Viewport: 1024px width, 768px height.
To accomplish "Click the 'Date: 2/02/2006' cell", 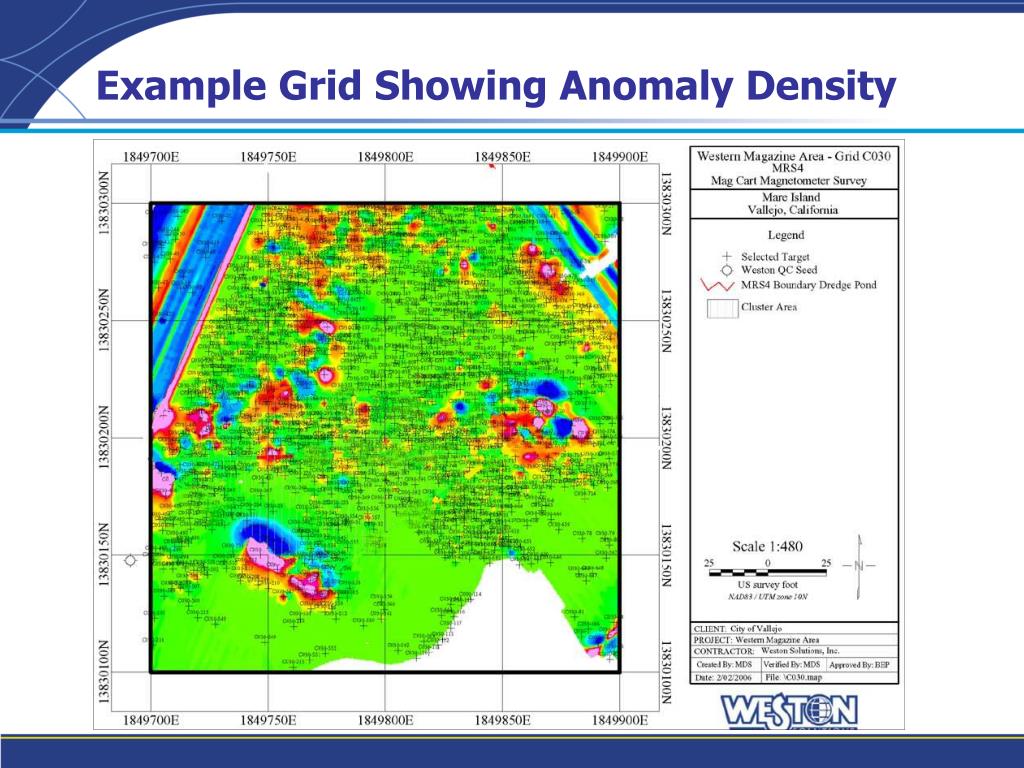I will (724, 677).
